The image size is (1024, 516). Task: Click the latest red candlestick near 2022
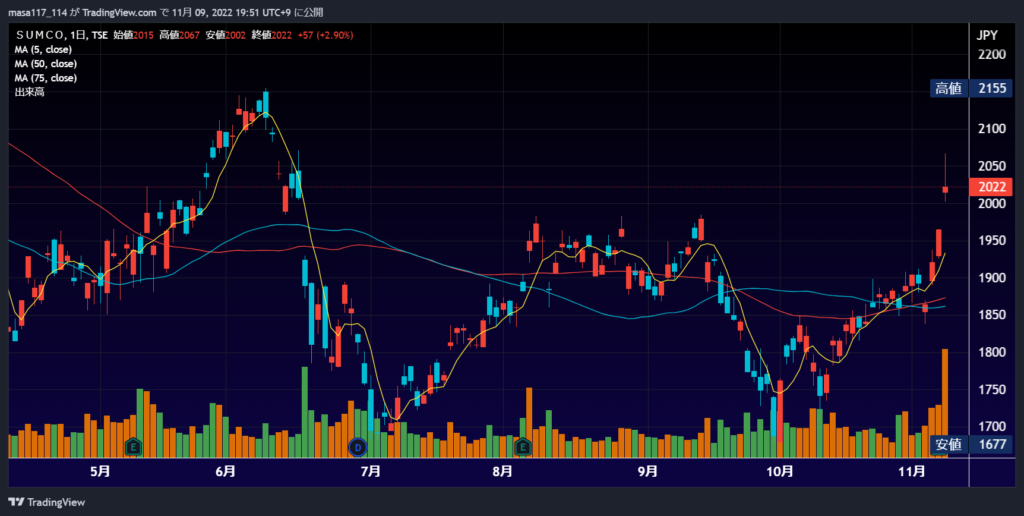pyautogui.click(x=945, y=178)
